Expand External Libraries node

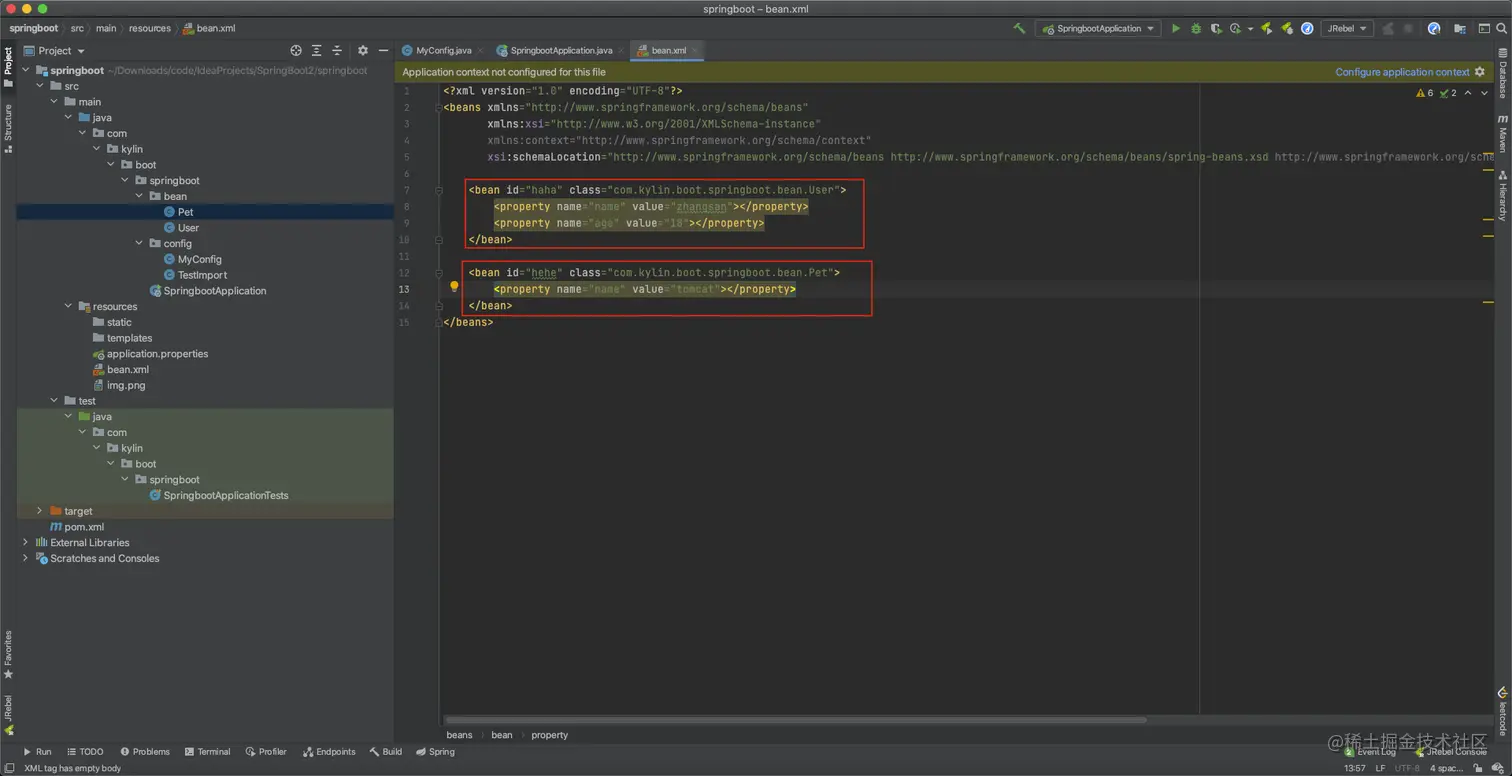pyautogui.click(x=26, y=542)
